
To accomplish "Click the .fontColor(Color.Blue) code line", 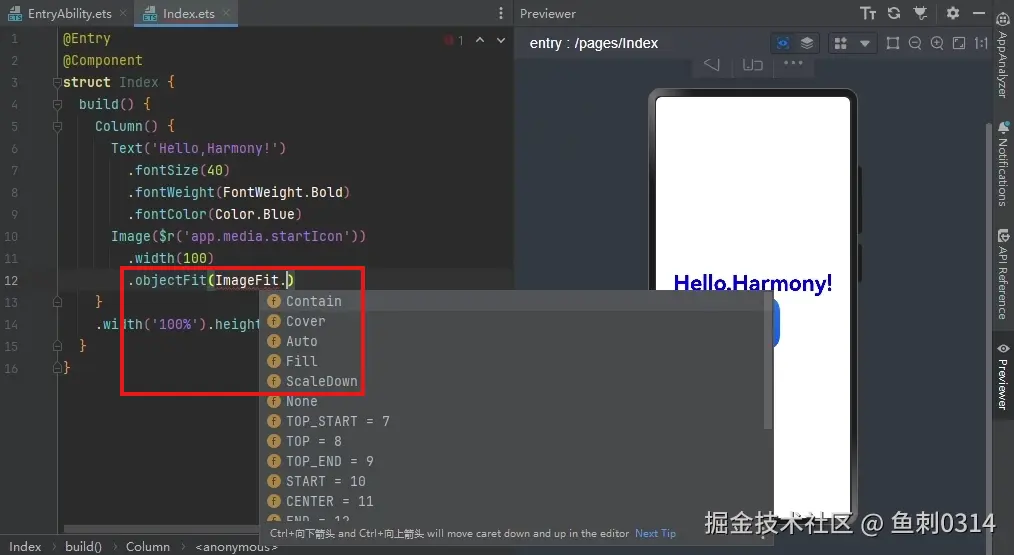I will tap(215, 214).
